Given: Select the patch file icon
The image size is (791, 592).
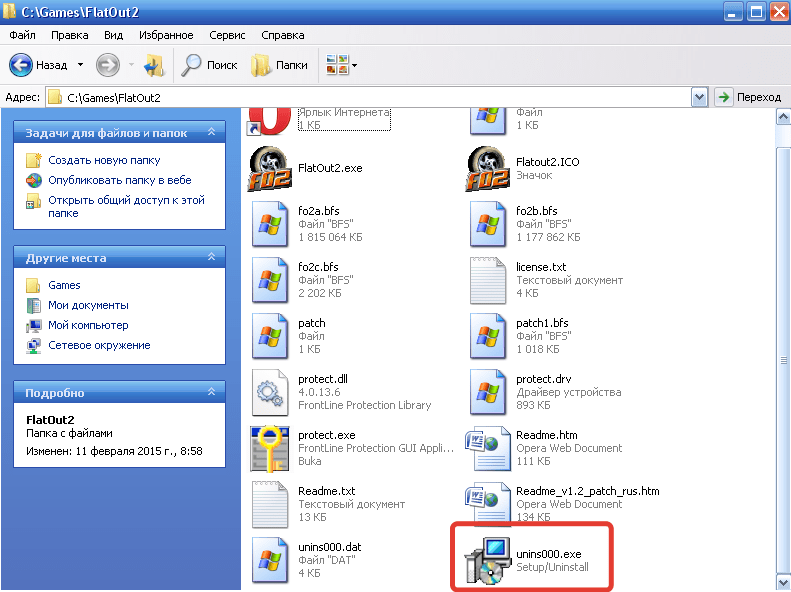Looking at the screenshot, I should click(x=270, y=336).
